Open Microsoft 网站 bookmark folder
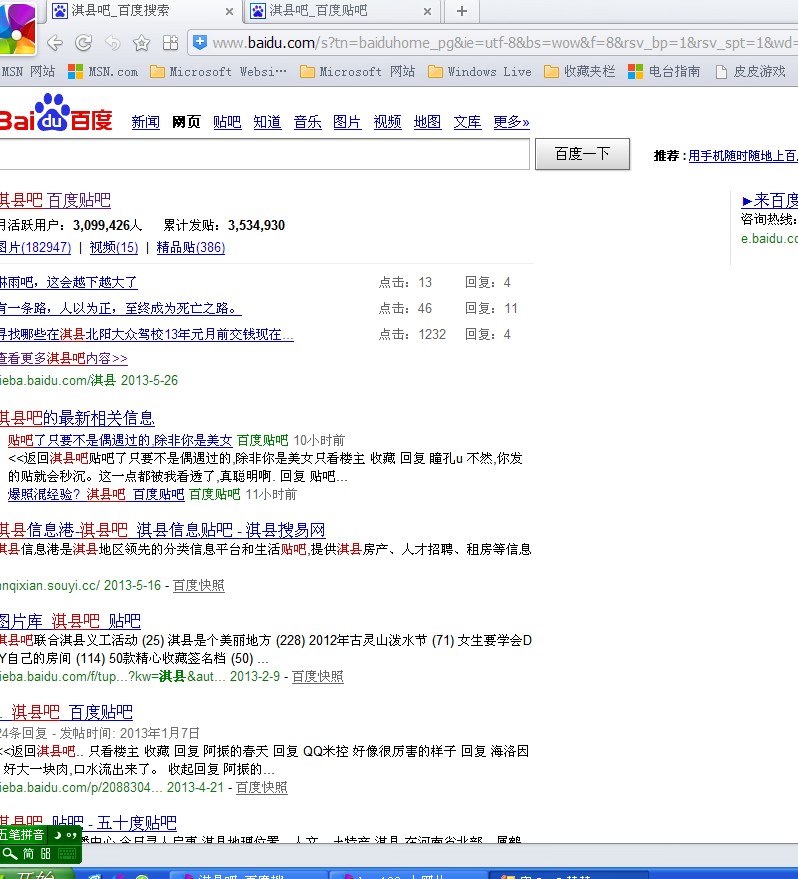 (x=358, y=72)
